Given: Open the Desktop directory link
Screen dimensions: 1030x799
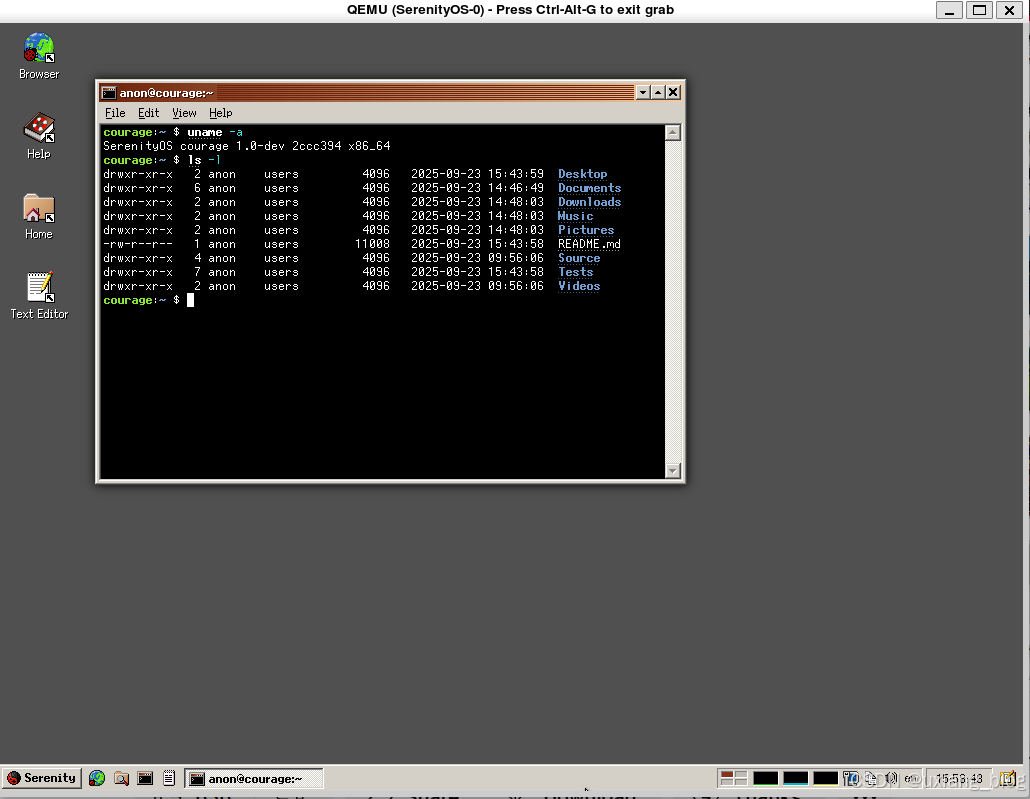Looking at the screenshot, I should (583, 174).
